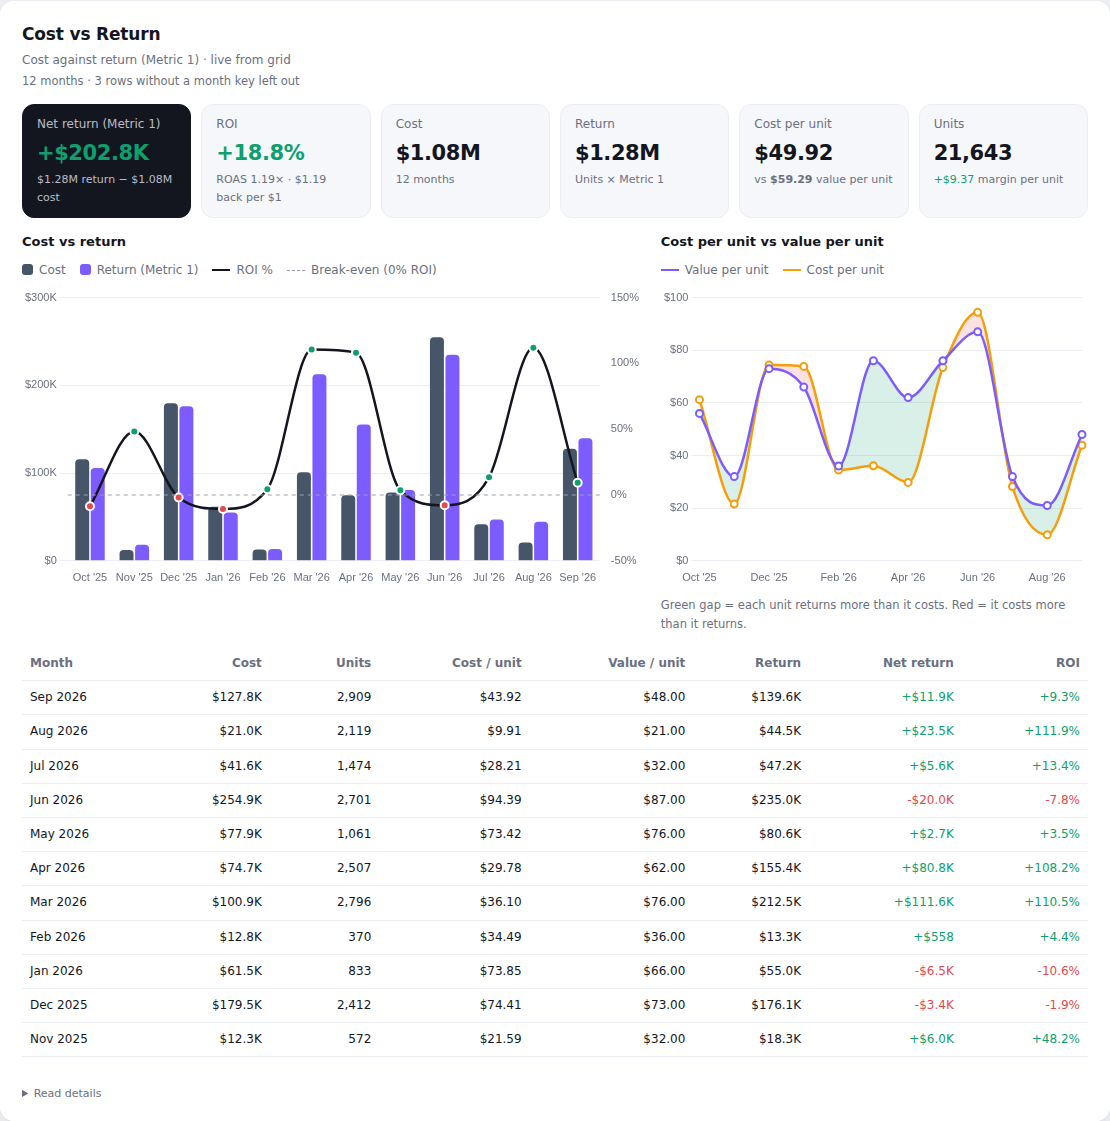This screenshot has width=1110, height=1121.
Task: Click the +$558 net return value
Action: [x=933, y=937]
